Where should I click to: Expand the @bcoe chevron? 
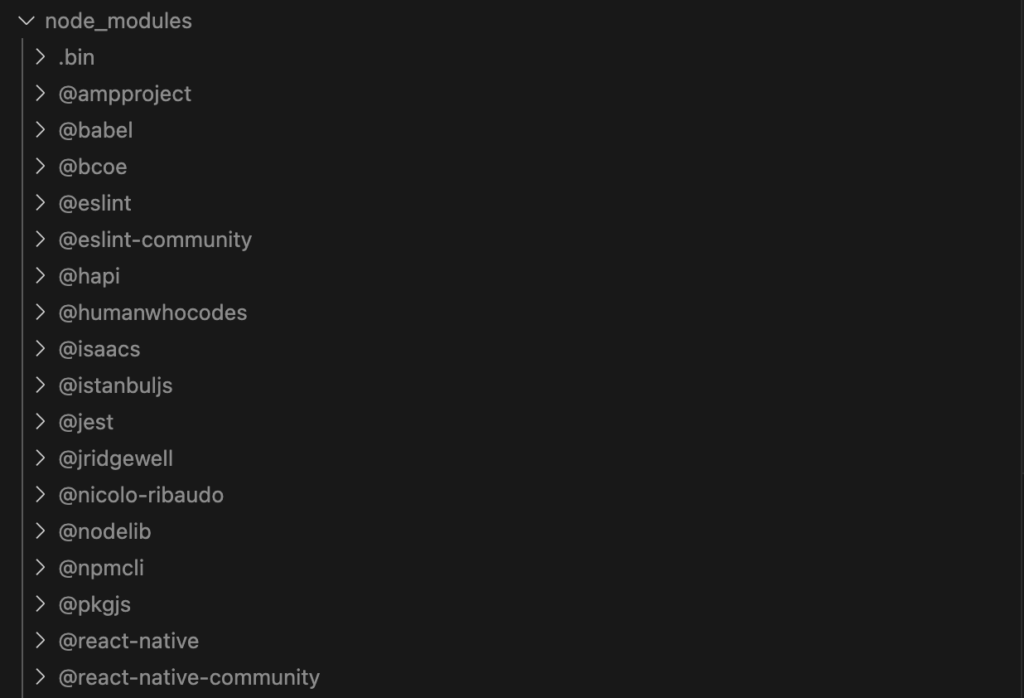[x=40, y=167]
